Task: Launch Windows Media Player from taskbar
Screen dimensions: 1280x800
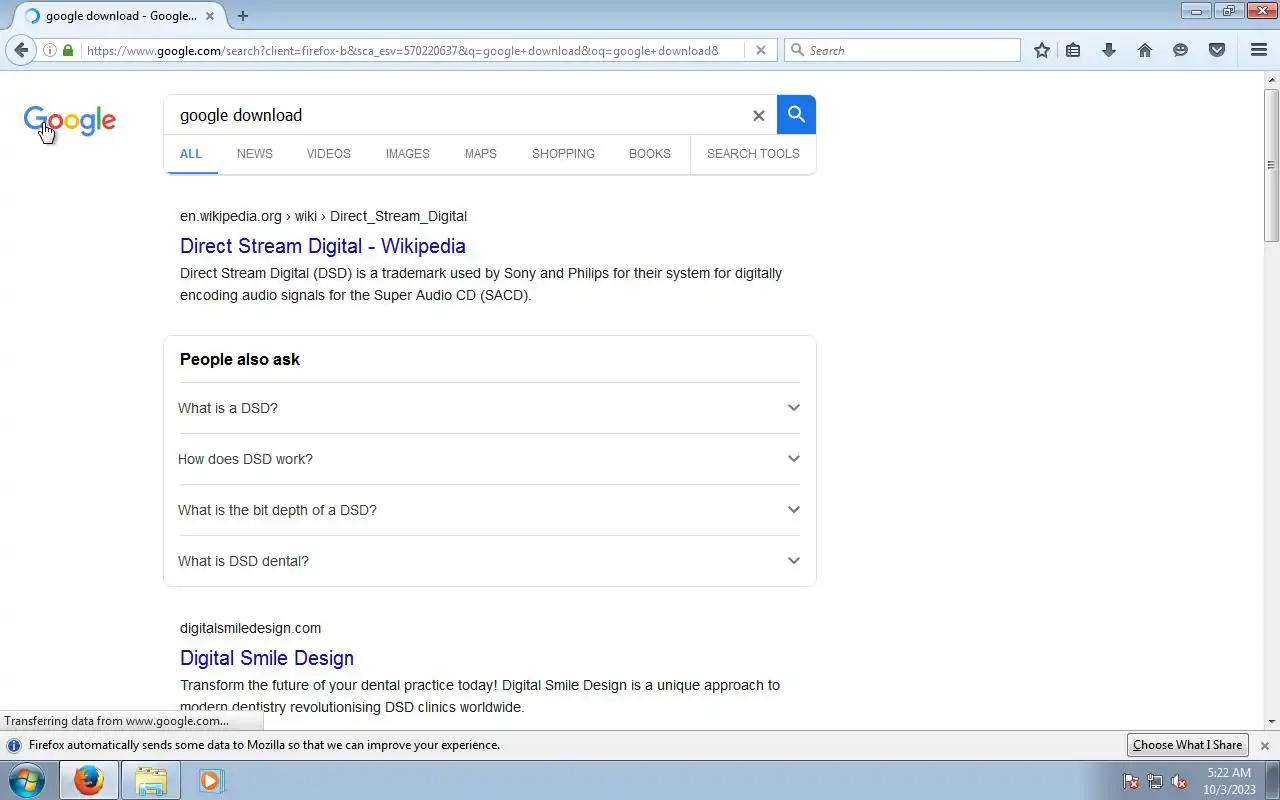Action: [211, 780]
